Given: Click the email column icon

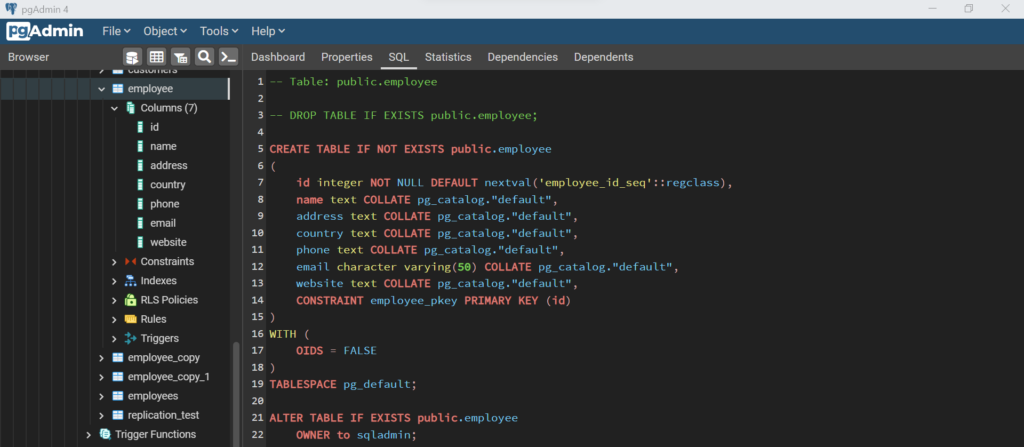Looking at the screenshot, I should (x=140, y=223).
